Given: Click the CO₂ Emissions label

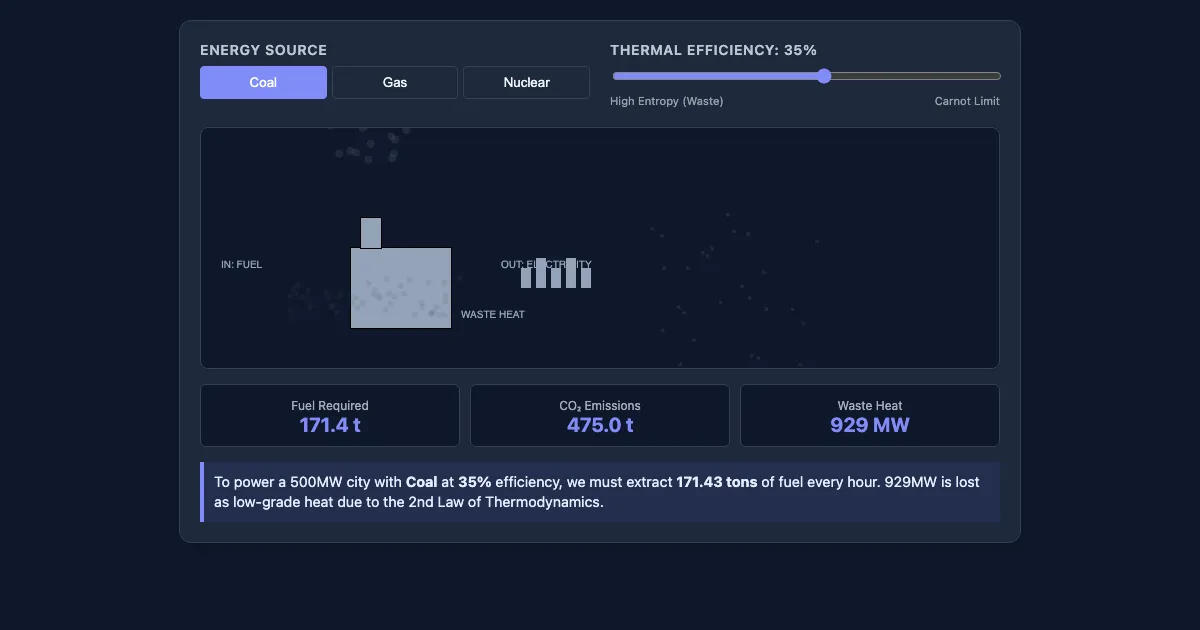Looking at the screenshot, I should point(600,405).
